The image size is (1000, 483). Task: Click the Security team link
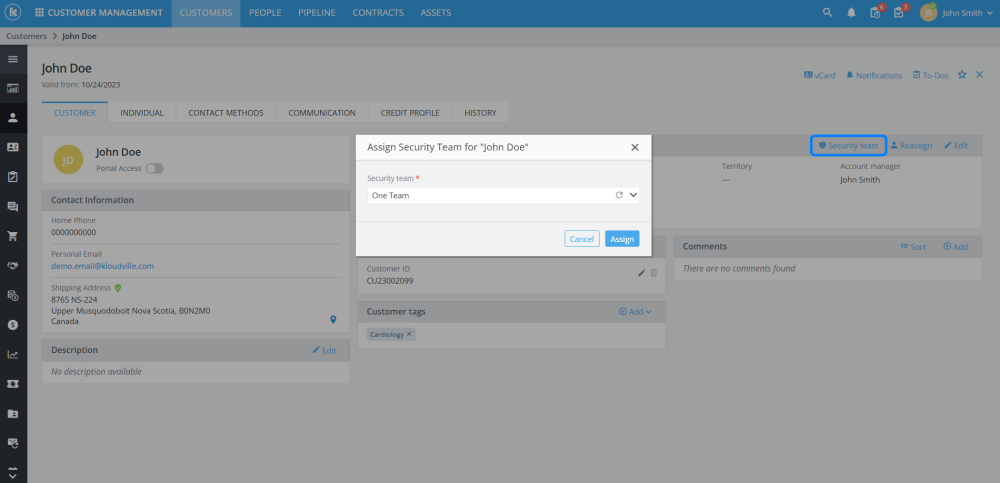click(x=848, y=145)
